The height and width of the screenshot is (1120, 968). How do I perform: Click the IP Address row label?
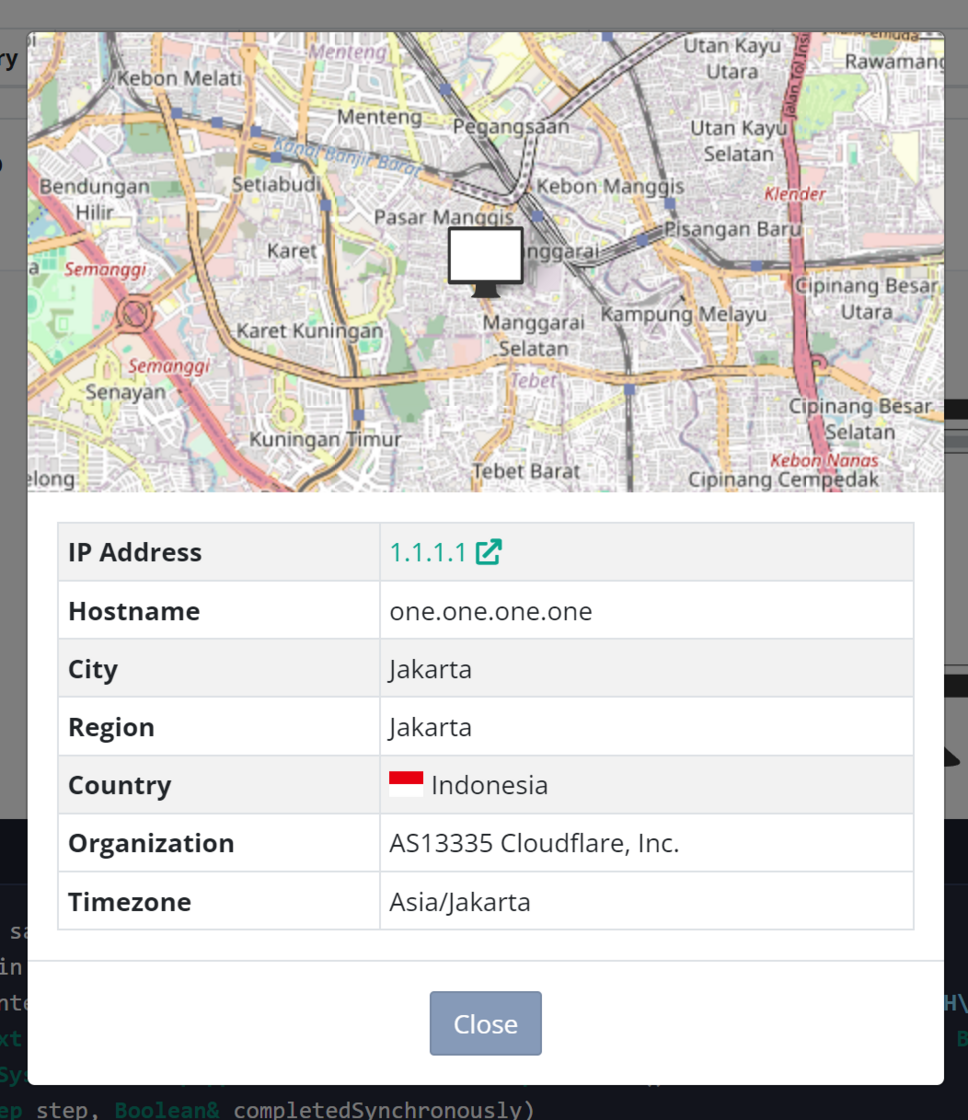135,552
